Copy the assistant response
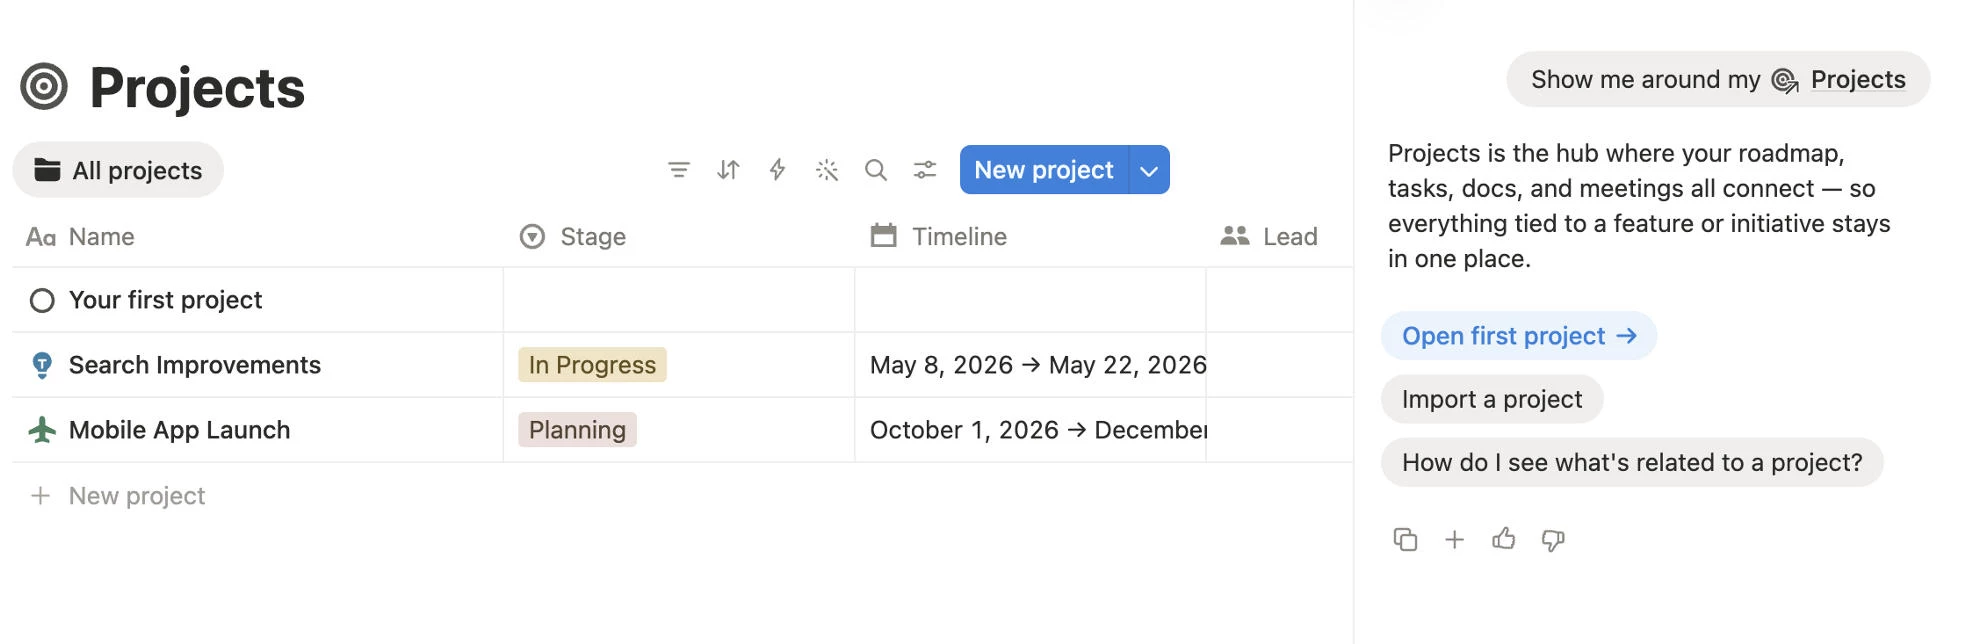 1405,540
